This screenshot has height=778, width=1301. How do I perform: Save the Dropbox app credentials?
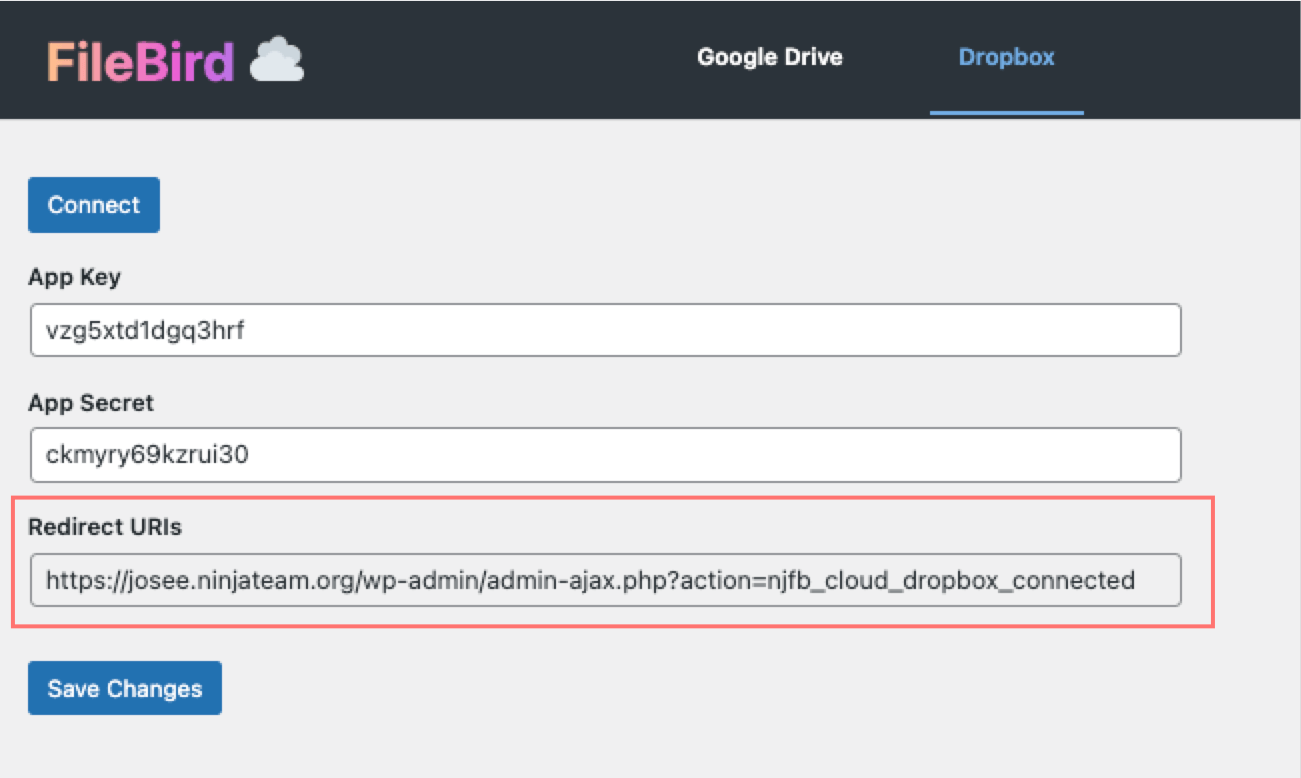coord(125,688)
